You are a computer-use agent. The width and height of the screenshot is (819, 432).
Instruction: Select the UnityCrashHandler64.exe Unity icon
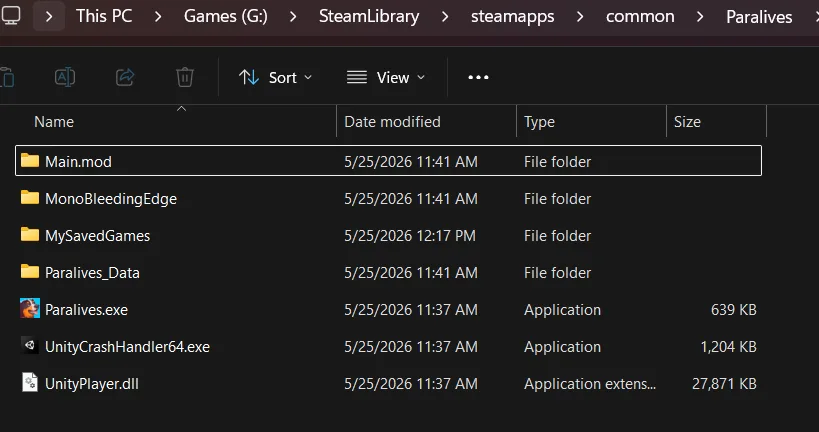(x=30, y=346)
